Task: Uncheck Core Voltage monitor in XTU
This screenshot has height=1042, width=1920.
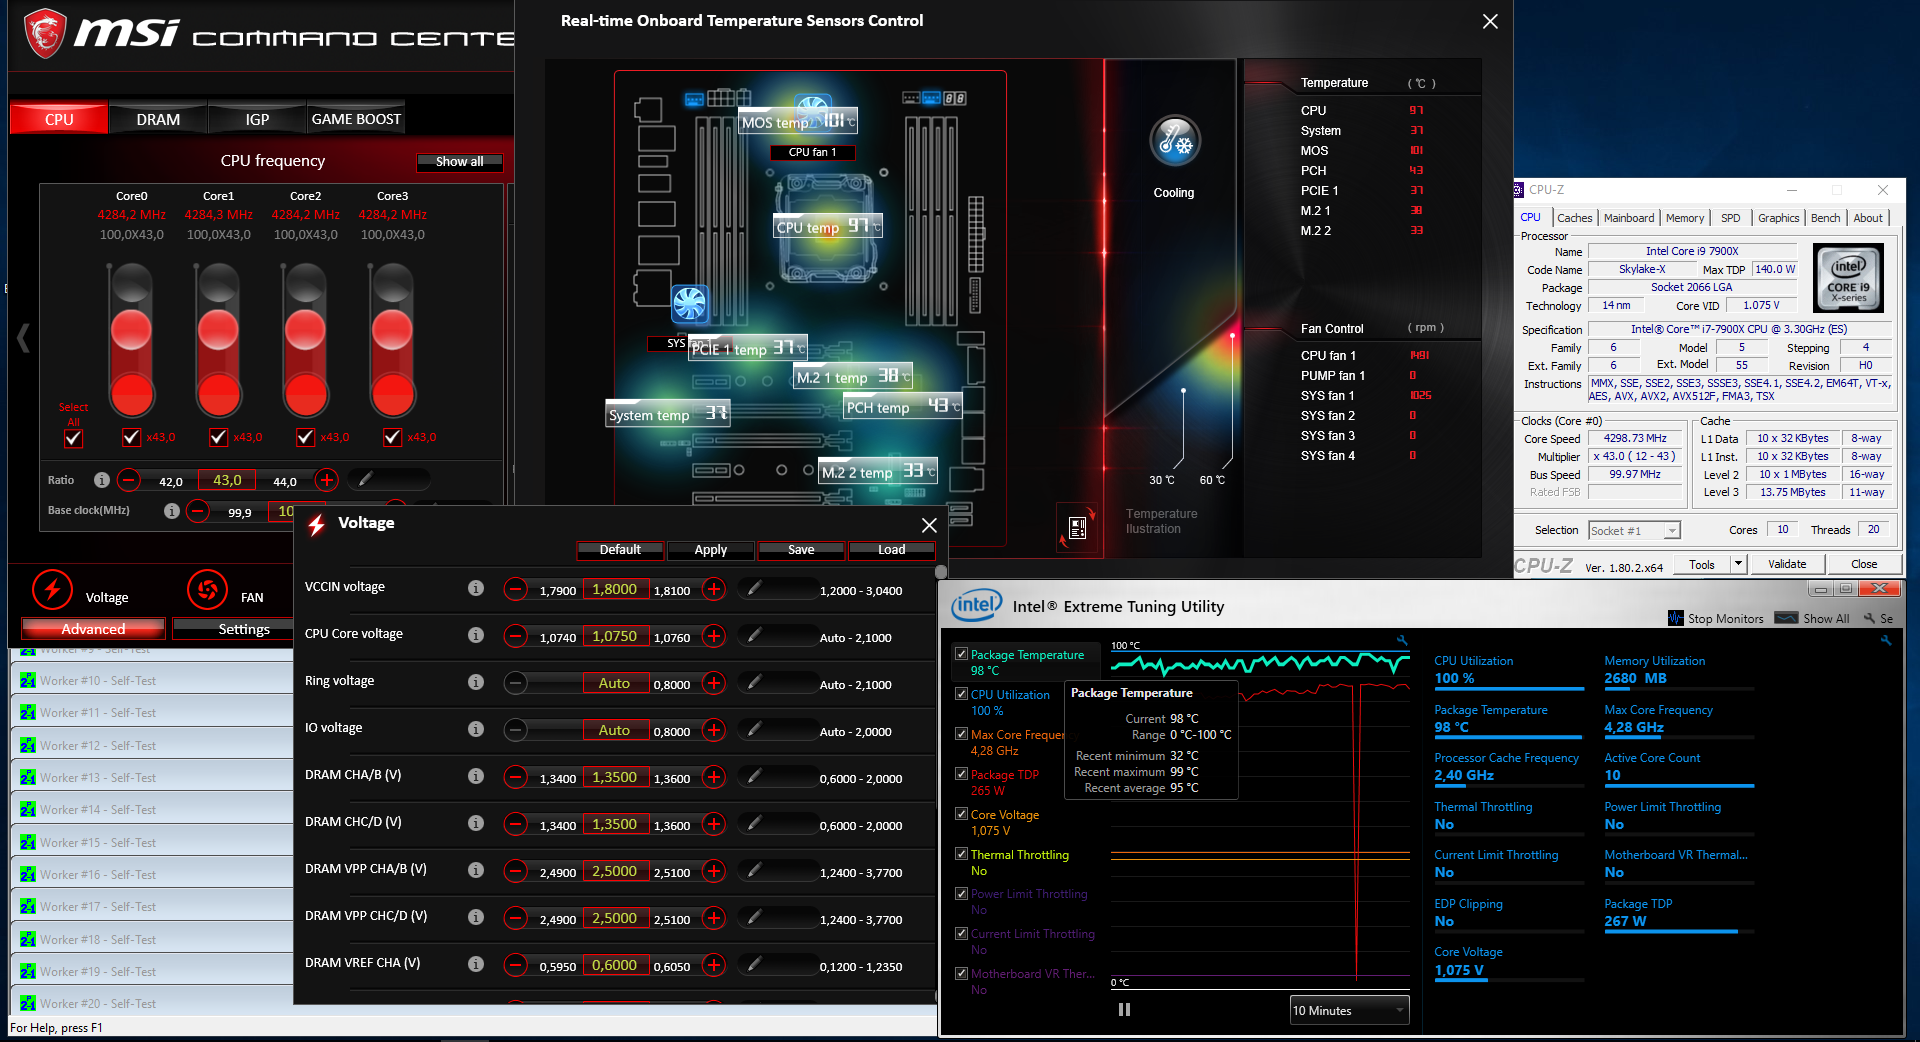Action: pos(961,814)
